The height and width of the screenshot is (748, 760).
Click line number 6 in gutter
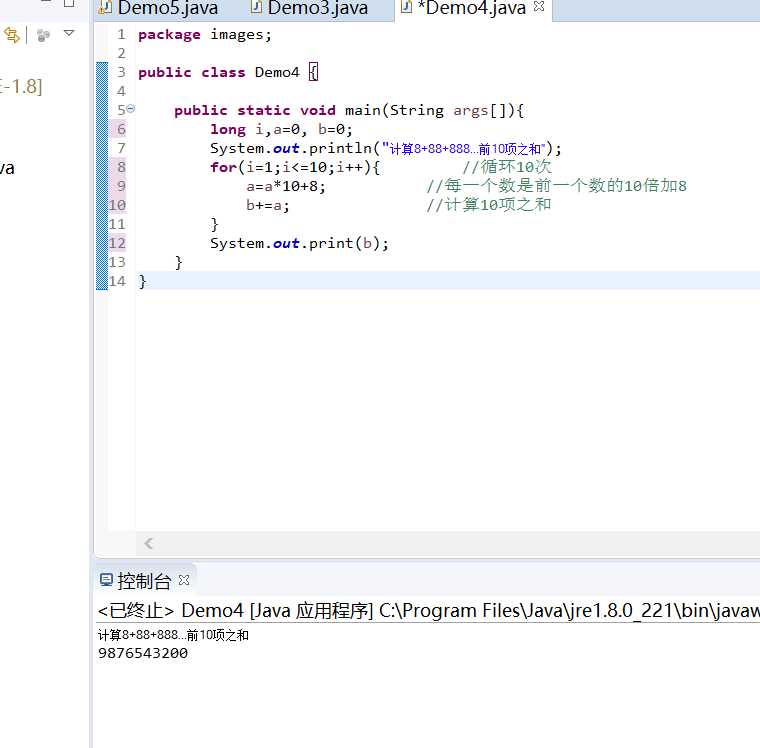point(121,129)
